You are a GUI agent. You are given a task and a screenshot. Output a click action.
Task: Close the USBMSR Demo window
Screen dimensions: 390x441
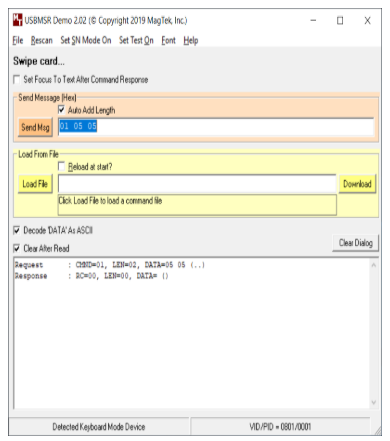pos(367,21)
